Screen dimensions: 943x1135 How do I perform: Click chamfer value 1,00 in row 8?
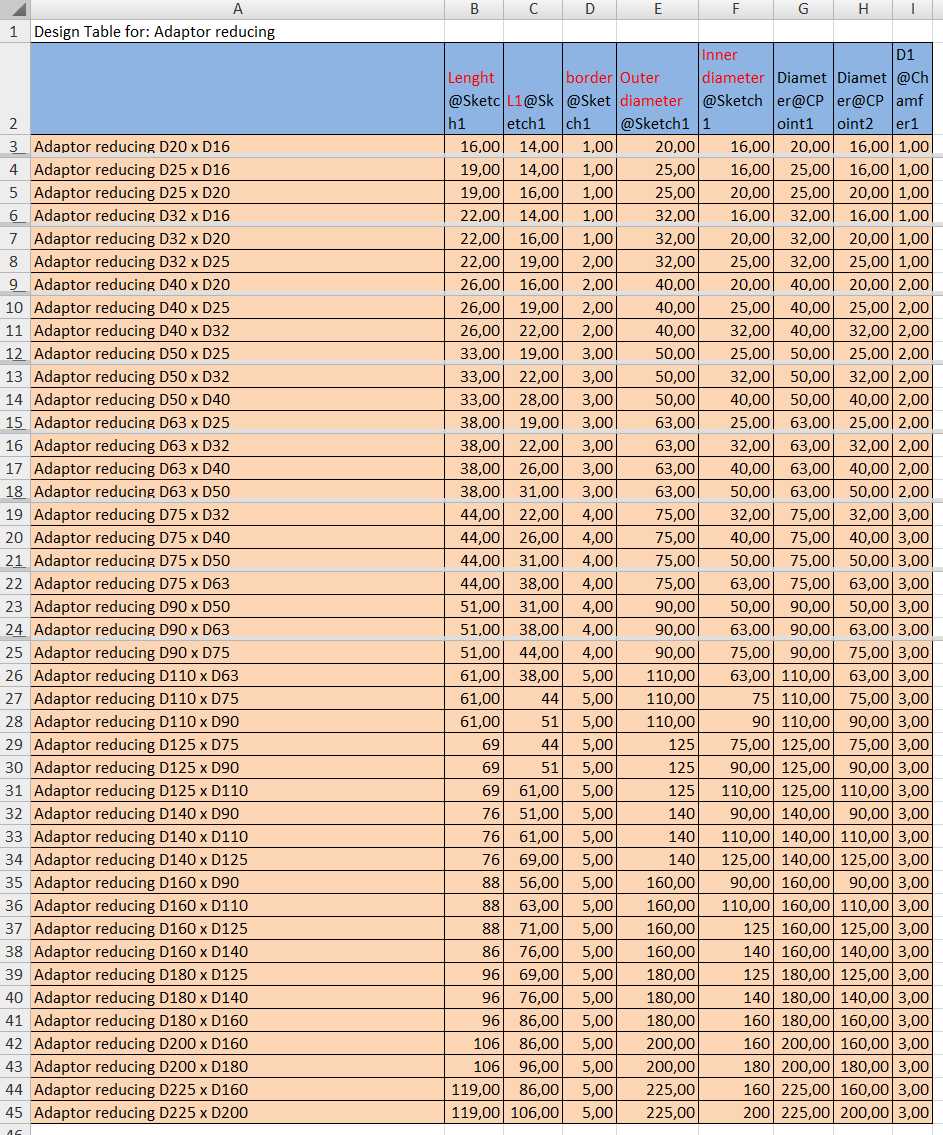pos(913,261)
